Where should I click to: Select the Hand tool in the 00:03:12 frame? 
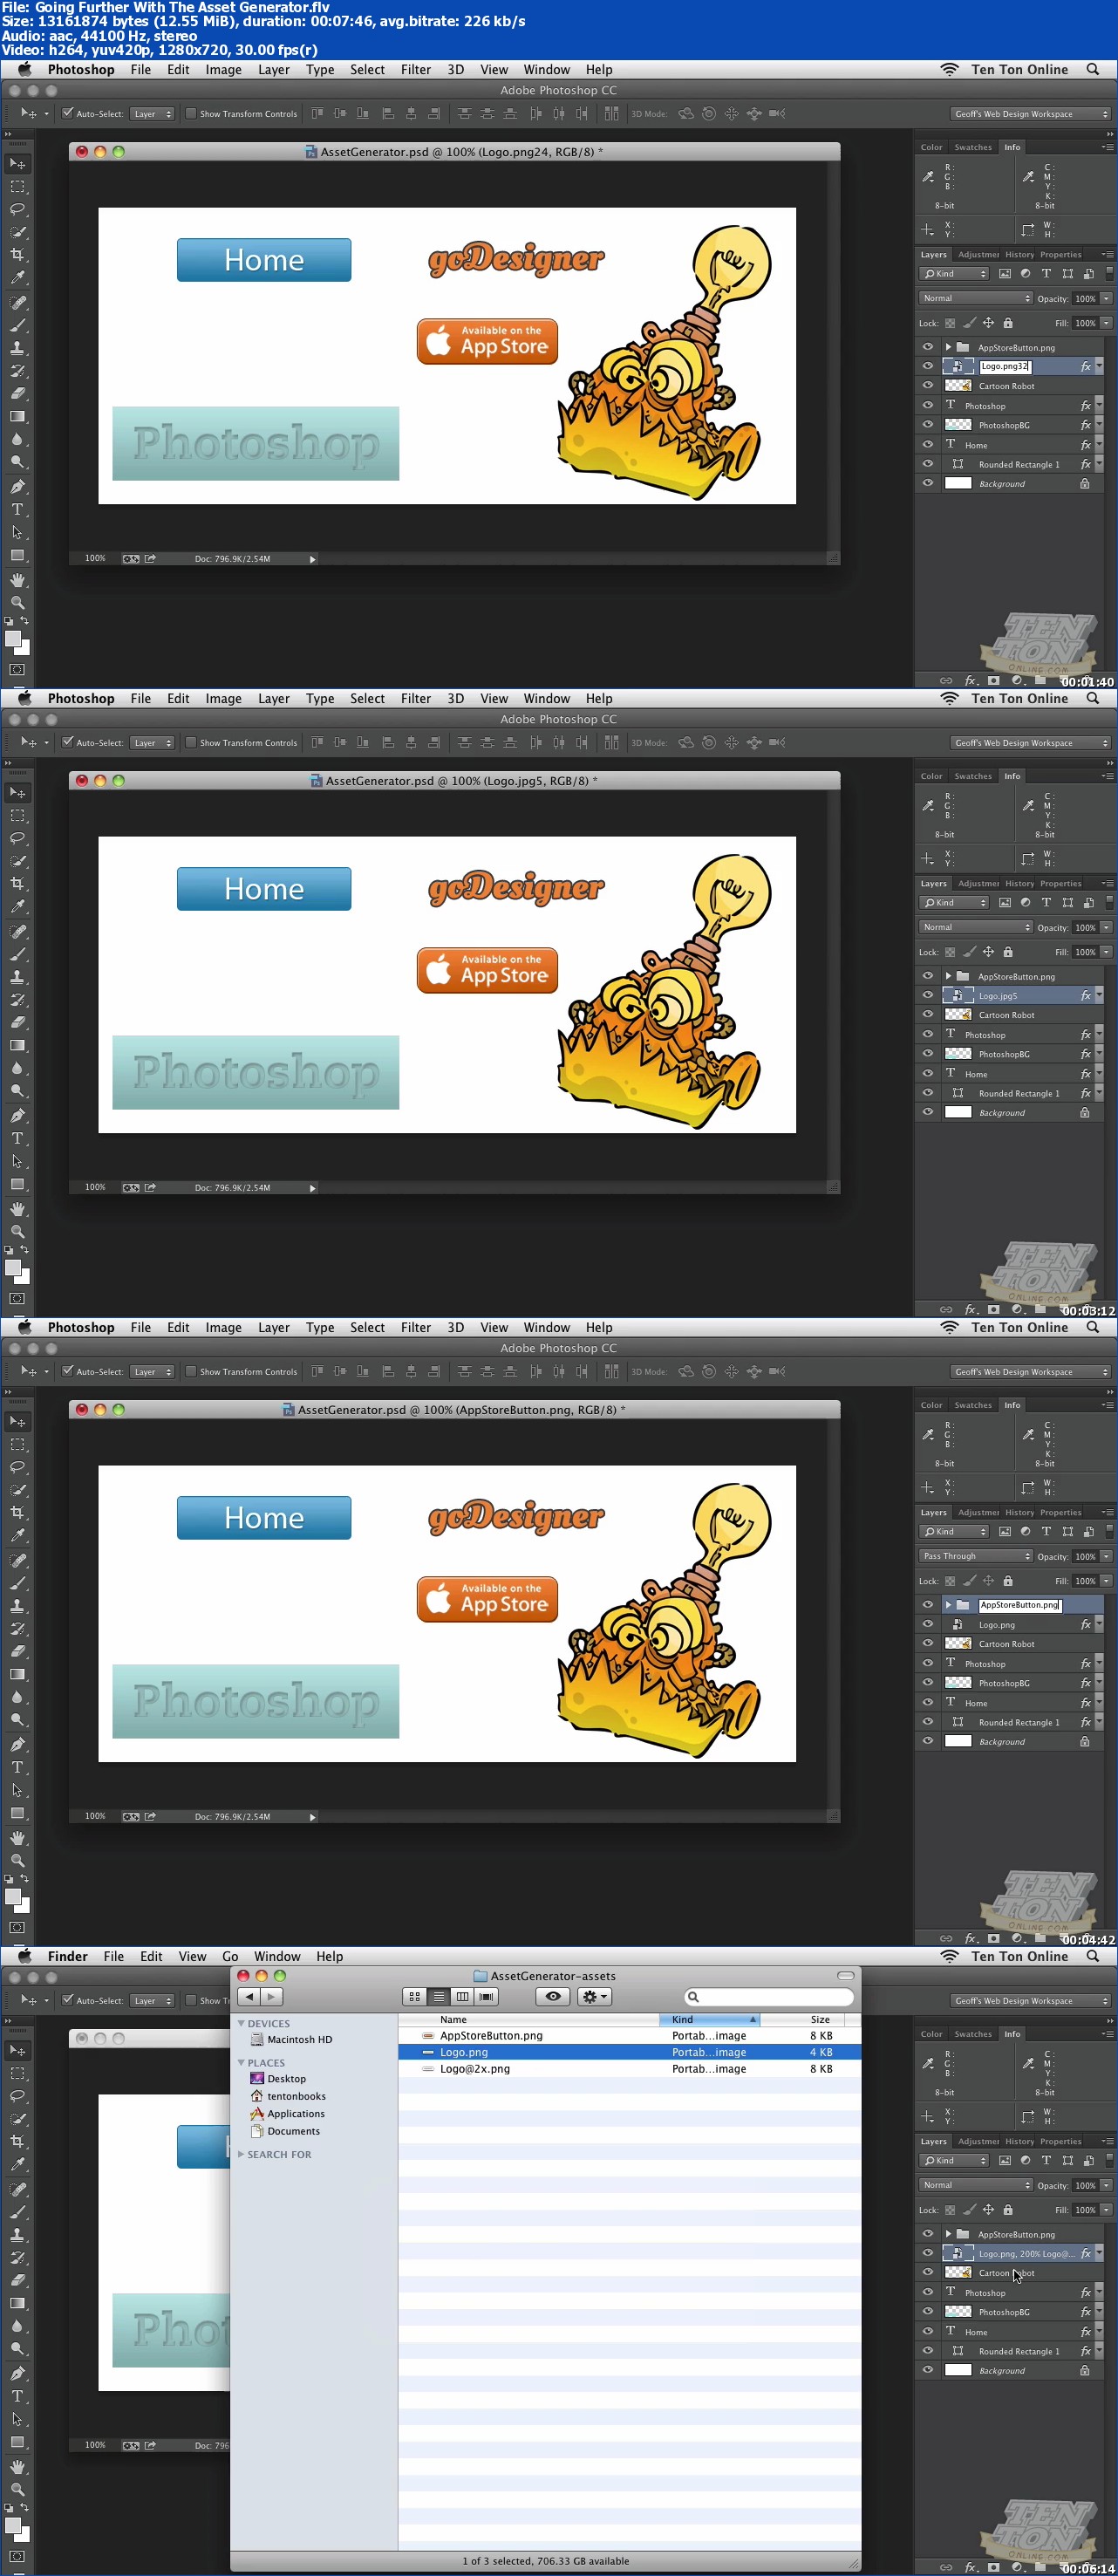(x=17, y=1209)
